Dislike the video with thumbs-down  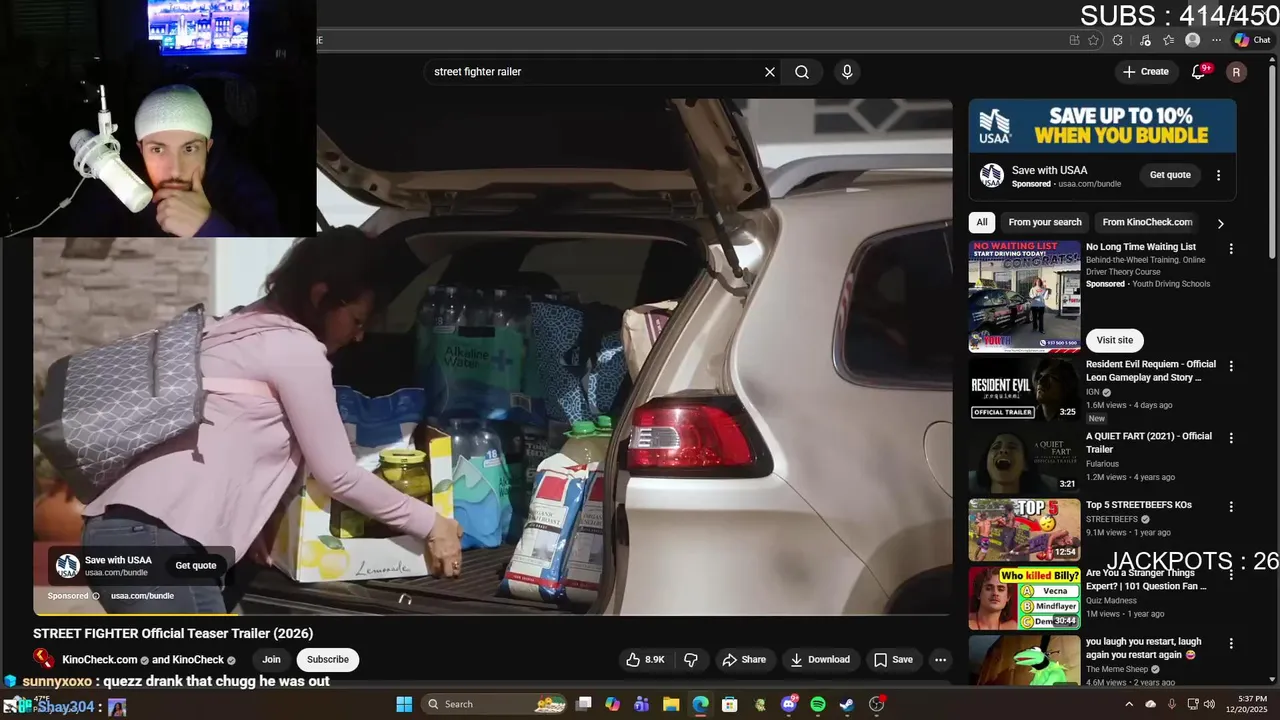point(690,660)
